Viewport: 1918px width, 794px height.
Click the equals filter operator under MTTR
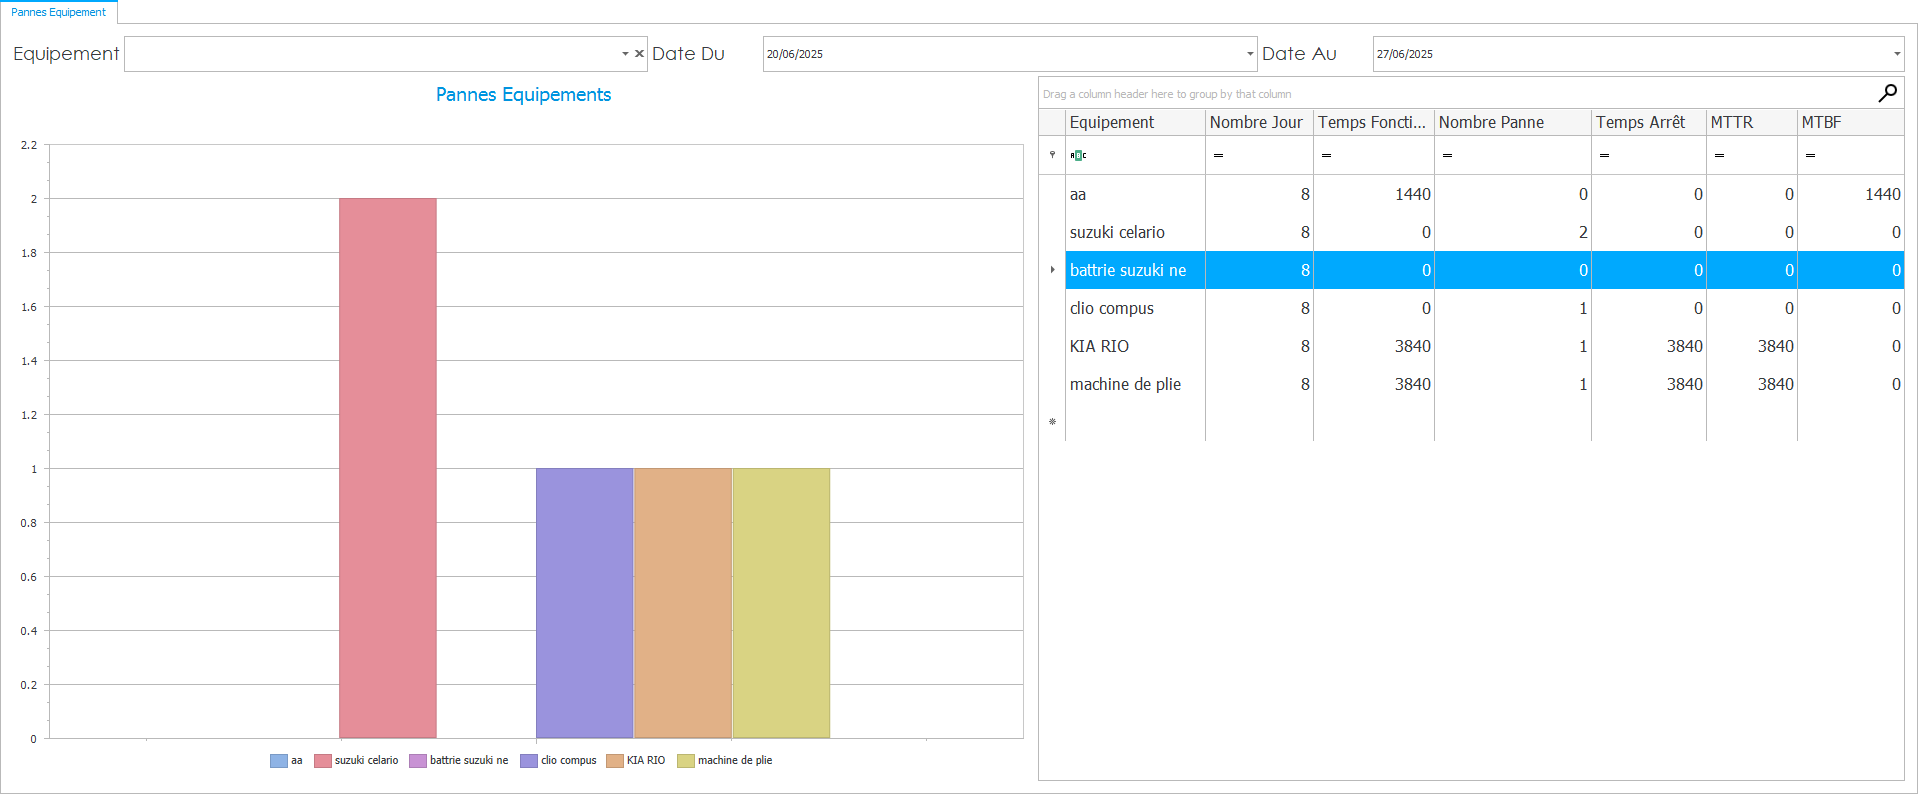tap(1719, 155)
